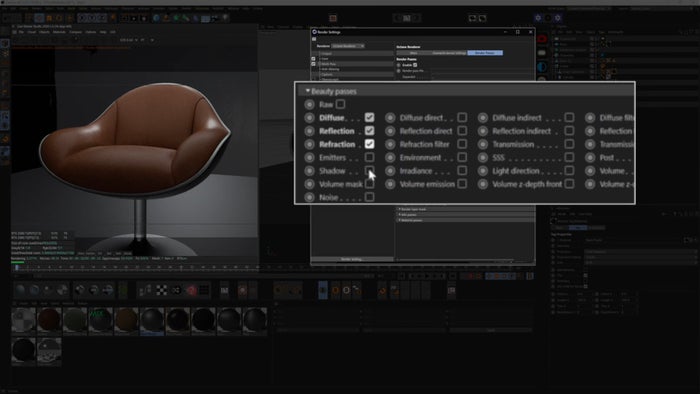Click the keyframe dot beside Noise
This screenshot has height=394, width=700.
[x=309, y=197]
